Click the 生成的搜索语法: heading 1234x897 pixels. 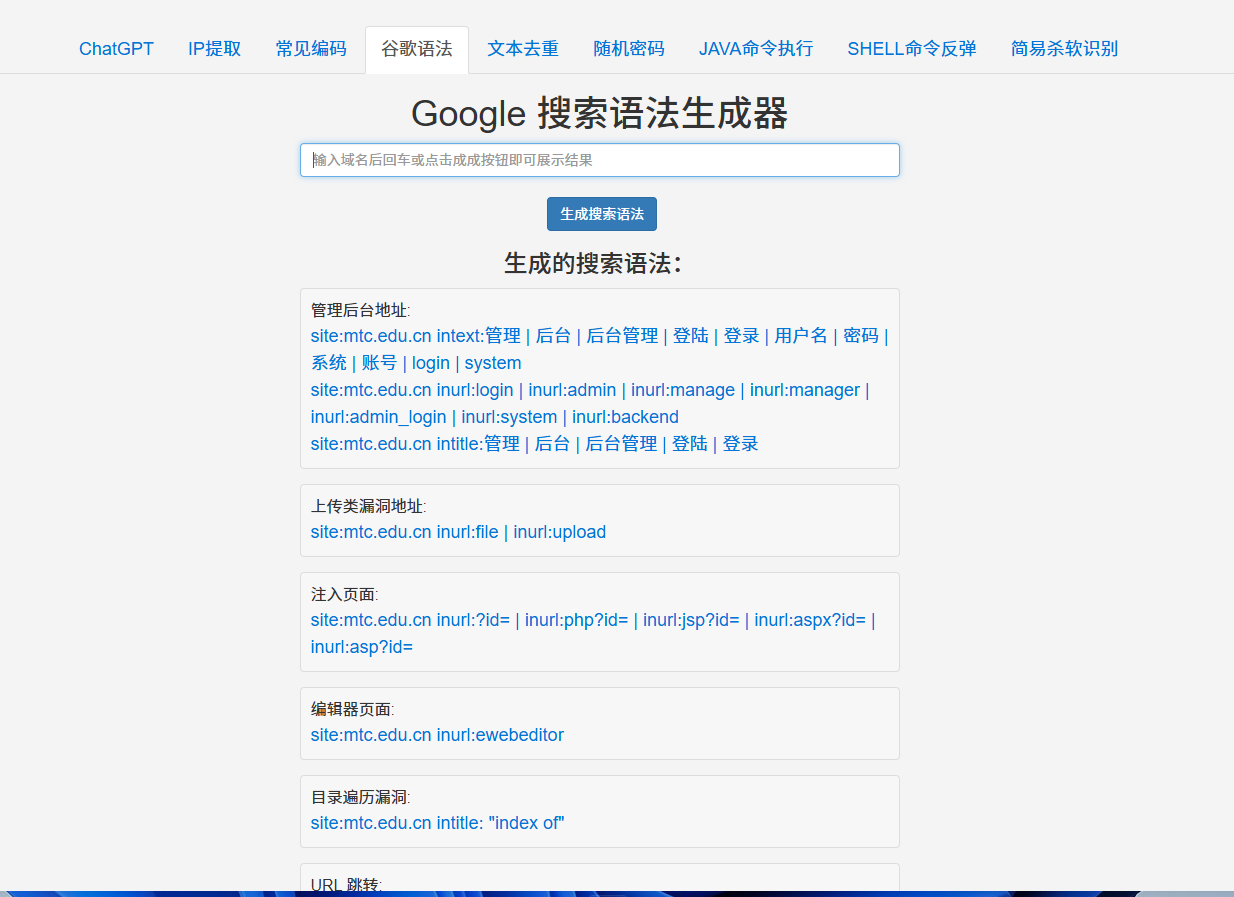(593, 263)
